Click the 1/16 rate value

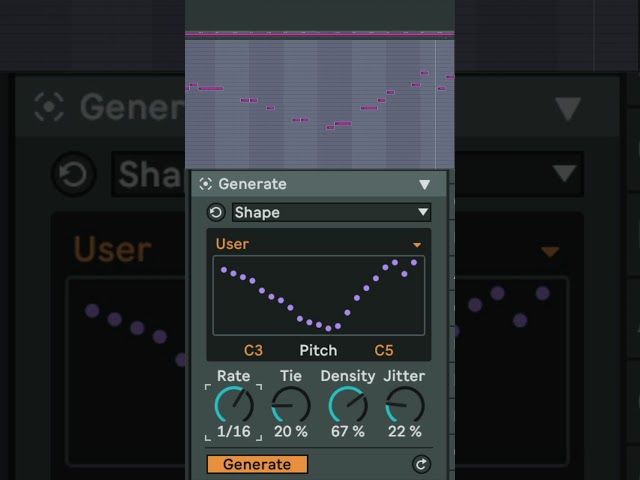[x=234, y=431]
